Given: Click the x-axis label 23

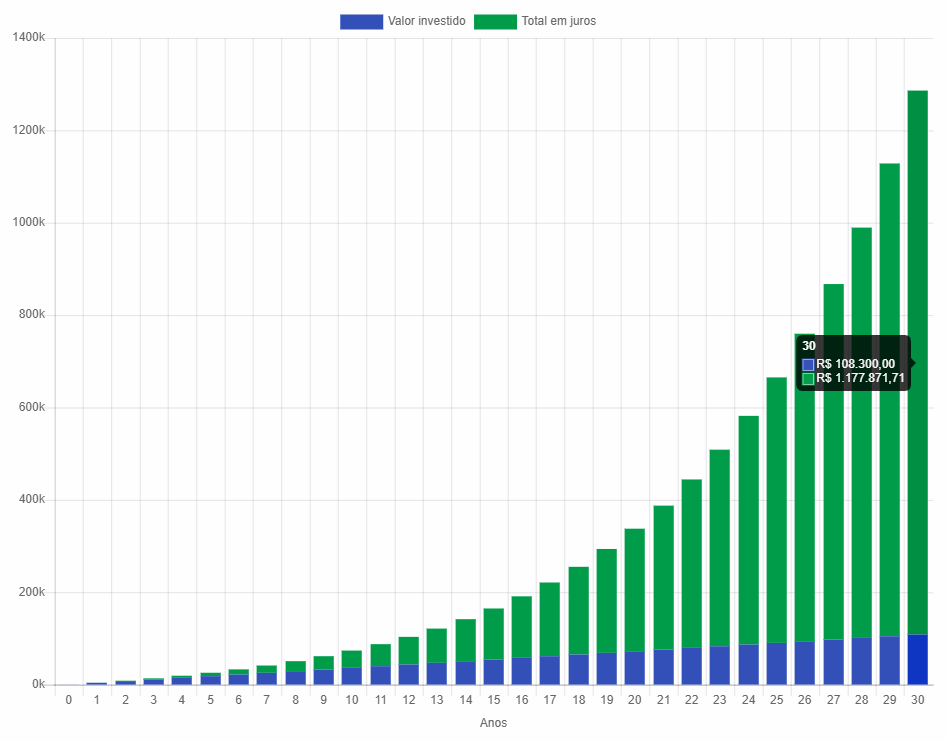Looking at the screenshot, I should [719, 700].
